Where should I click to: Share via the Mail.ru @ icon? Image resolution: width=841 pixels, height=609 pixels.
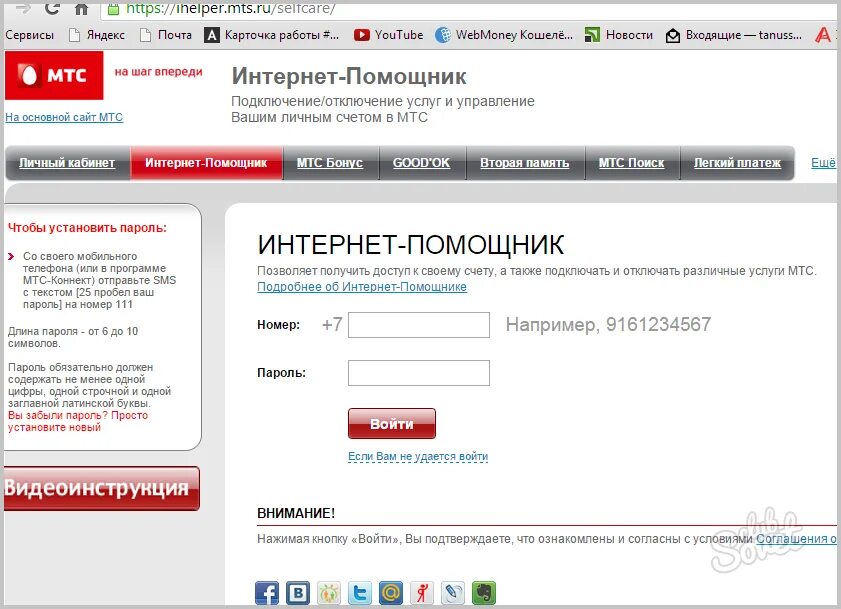click(x=391, y=593)
